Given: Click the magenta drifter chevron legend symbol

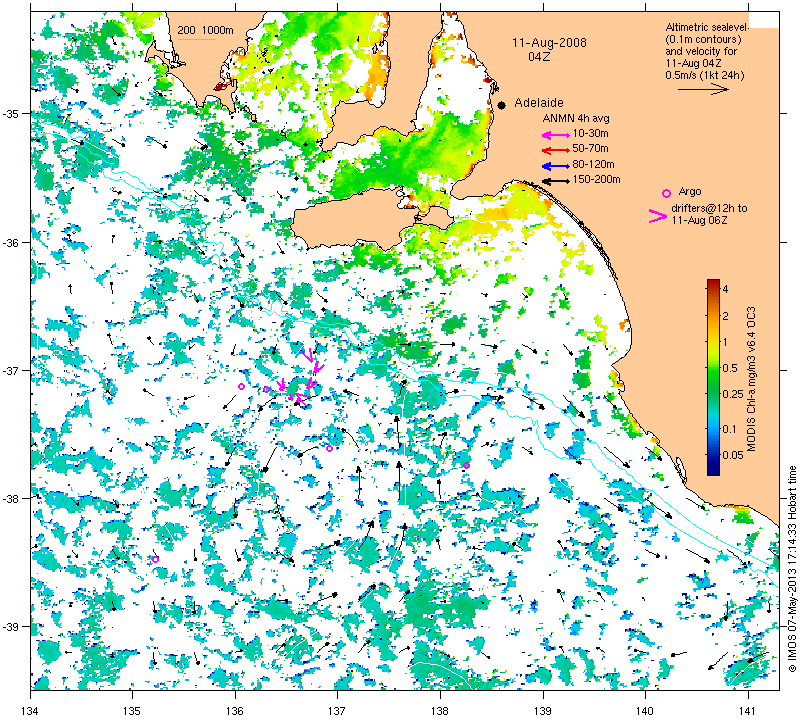Looking at the screenshot, I should click(x=657, y=216).
